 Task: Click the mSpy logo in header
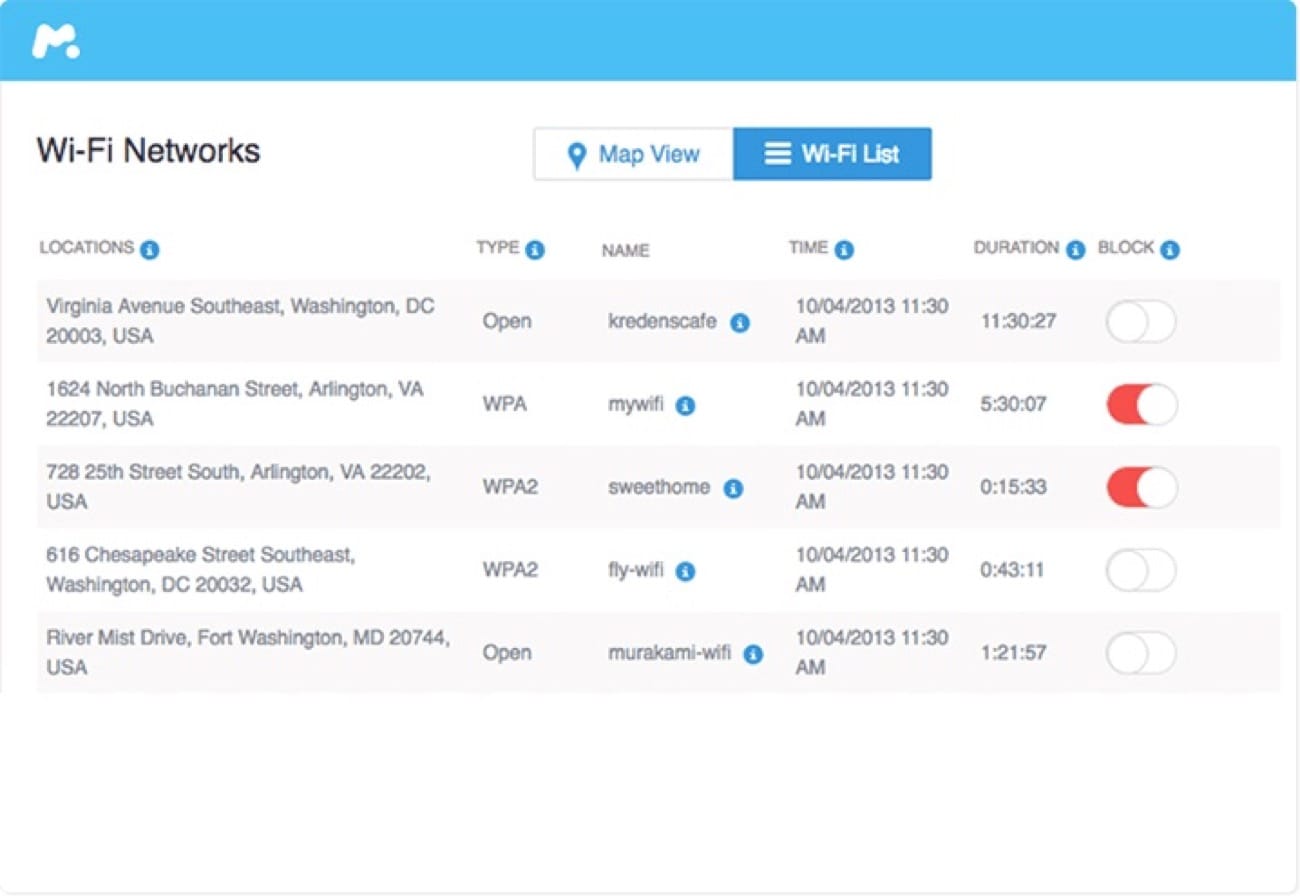(55, 41)
